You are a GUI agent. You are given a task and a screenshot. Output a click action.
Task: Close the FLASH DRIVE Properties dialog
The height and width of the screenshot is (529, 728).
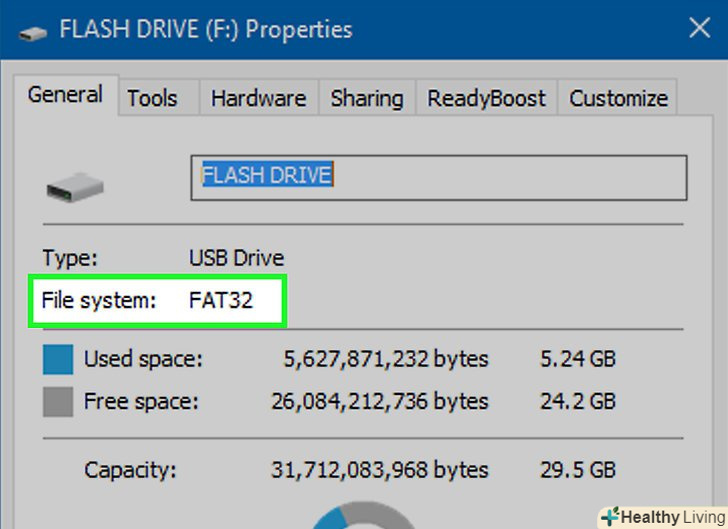click(x=699, y=28)
